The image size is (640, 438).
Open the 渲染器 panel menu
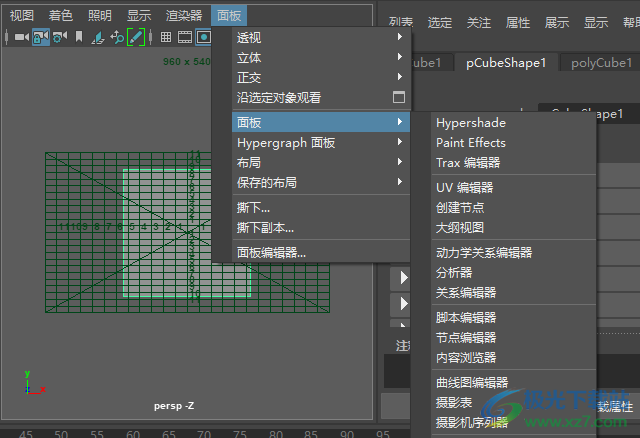point(184,16)
